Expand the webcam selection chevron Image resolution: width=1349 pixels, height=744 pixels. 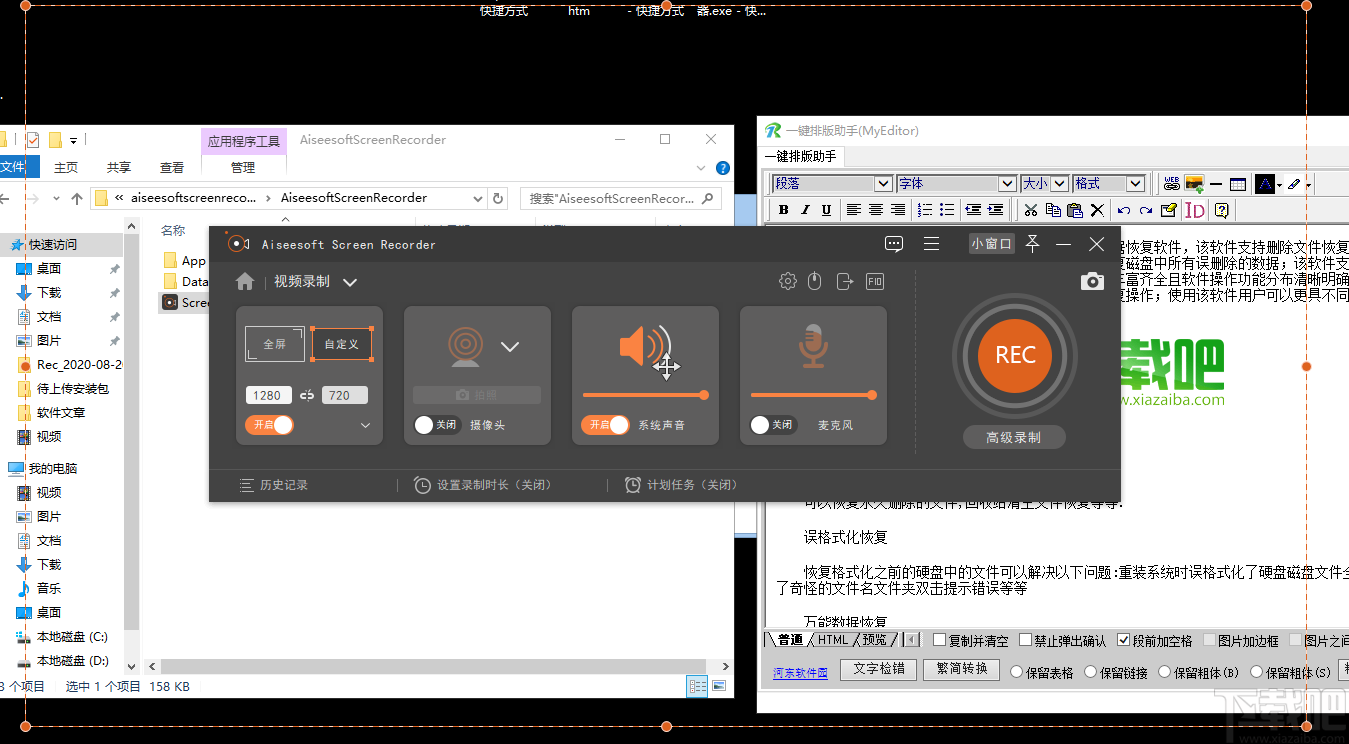[510, 347]
